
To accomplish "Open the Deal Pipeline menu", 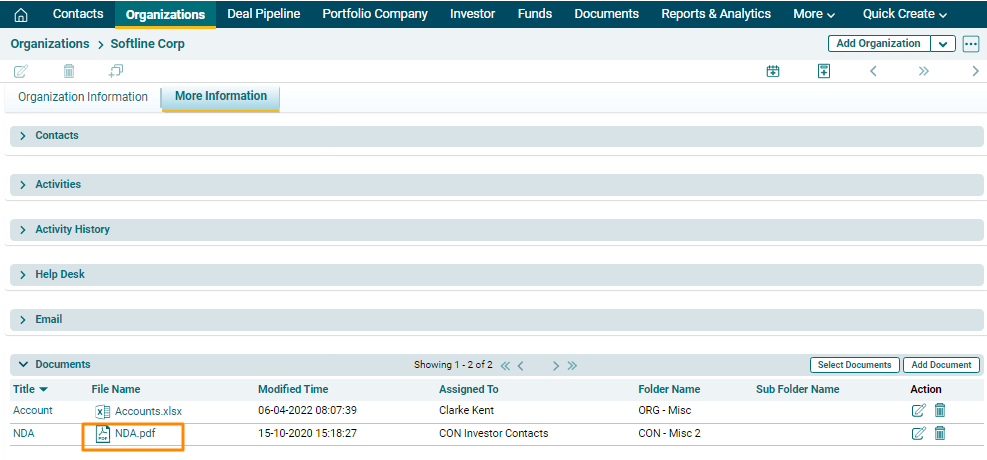I will coord(263,14).
